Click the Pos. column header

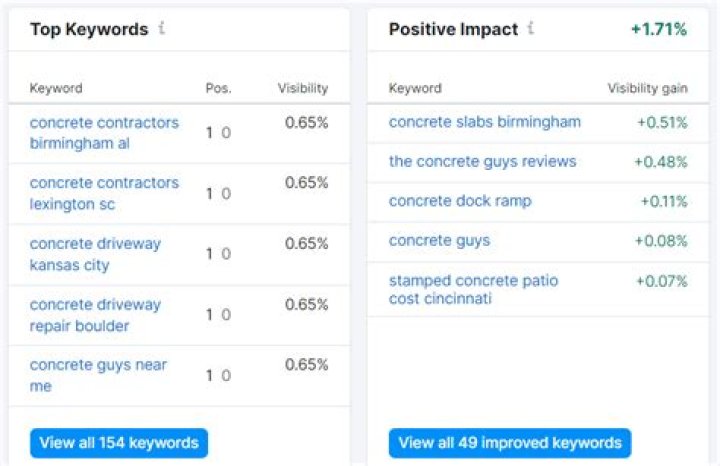(x=218, y=88)
